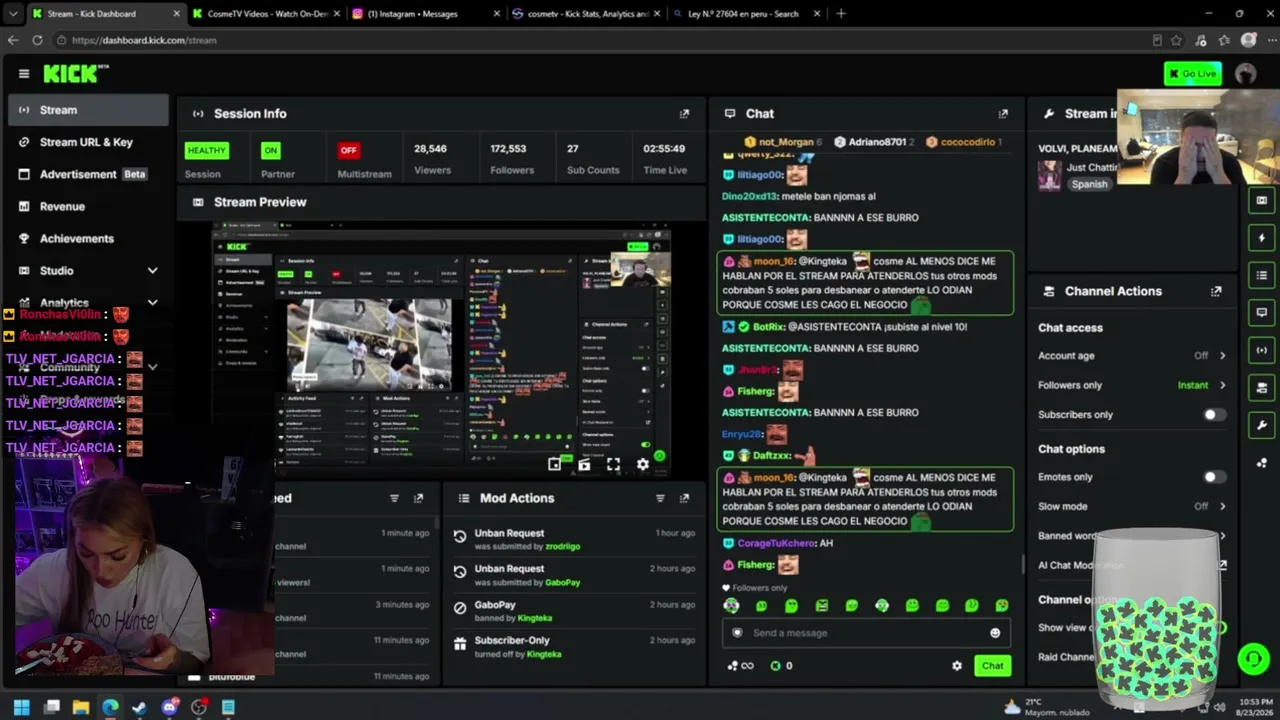Switch to cosmetv Kick Stats browser tab

click(586, 14)
